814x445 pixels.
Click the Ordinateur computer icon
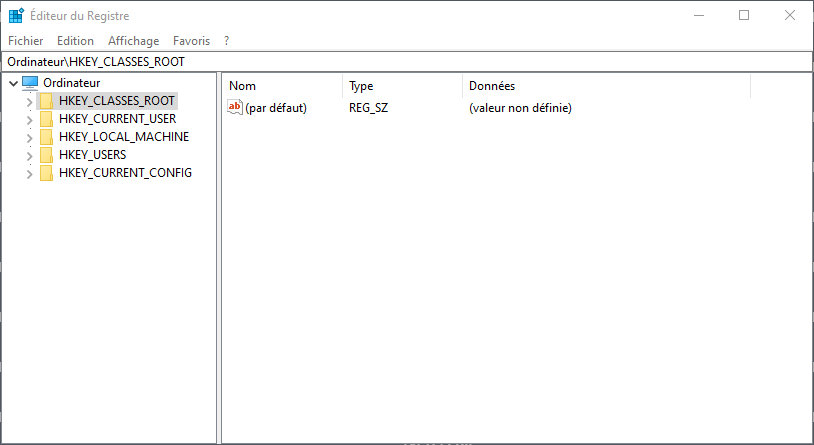[30, 83]
